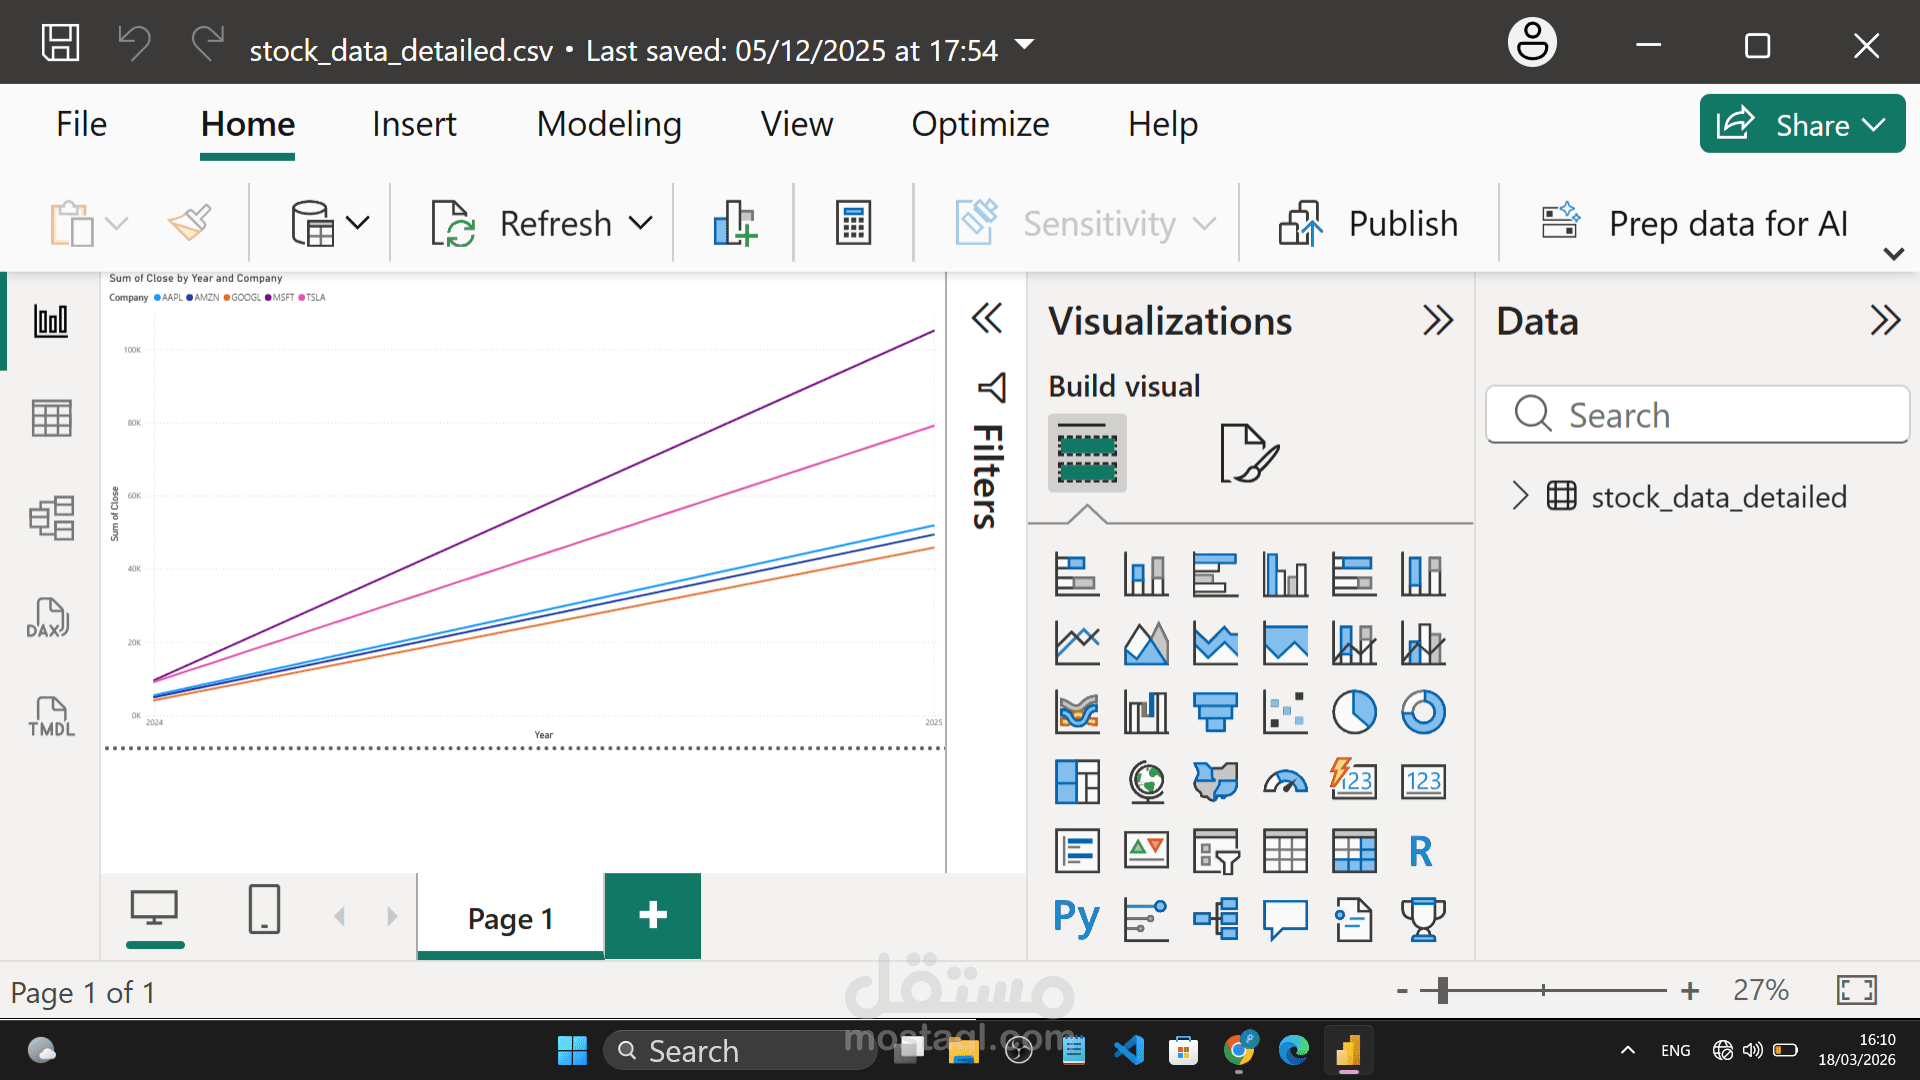The height and width of the screenshot is (1080, 1920).
Task: Open the Modeling menu
Action: (609, 124)
